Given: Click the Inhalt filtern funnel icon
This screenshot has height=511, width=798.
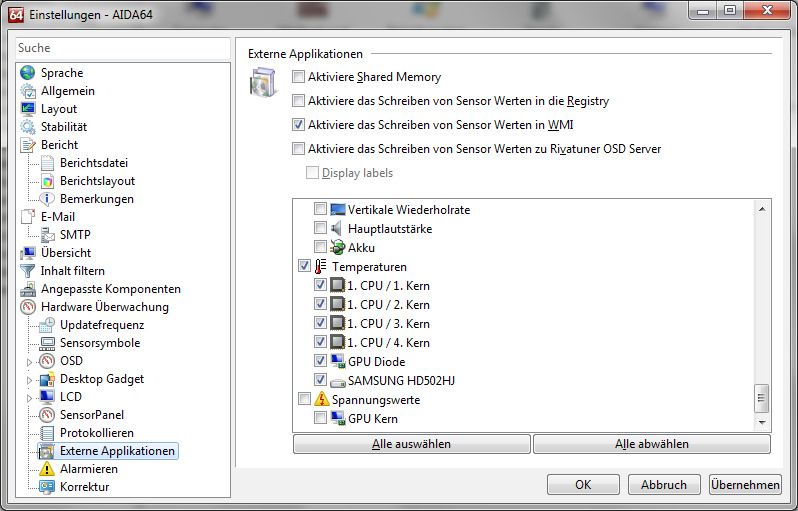Looking at the screenshot, I should pyautogui.click(x=28, y=271).
